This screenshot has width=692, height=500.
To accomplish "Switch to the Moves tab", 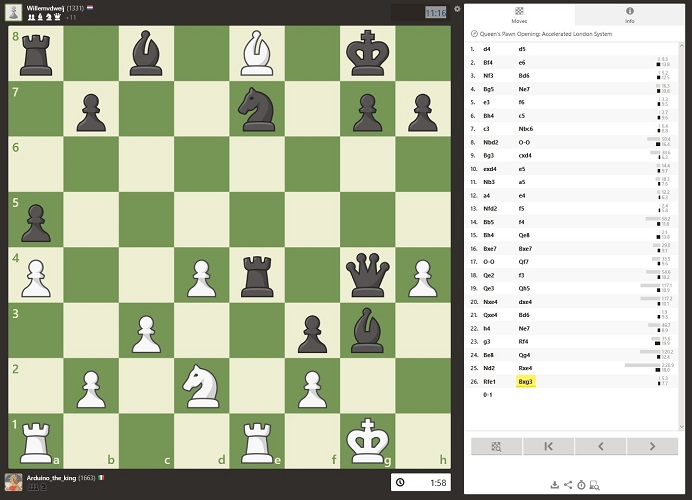I will click(x=520, y=14).
